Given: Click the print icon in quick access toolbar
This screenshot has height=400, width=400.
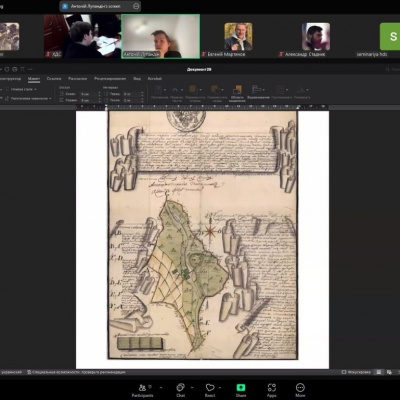Looking at the screenshot, I should (15, 69).
